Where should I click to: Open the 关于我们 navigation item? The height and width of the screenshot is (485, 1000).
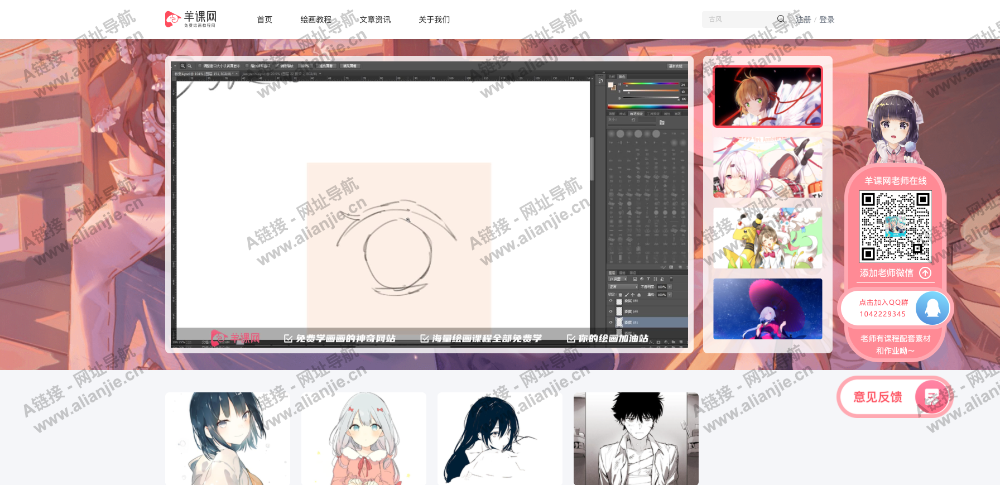point(434,20)
